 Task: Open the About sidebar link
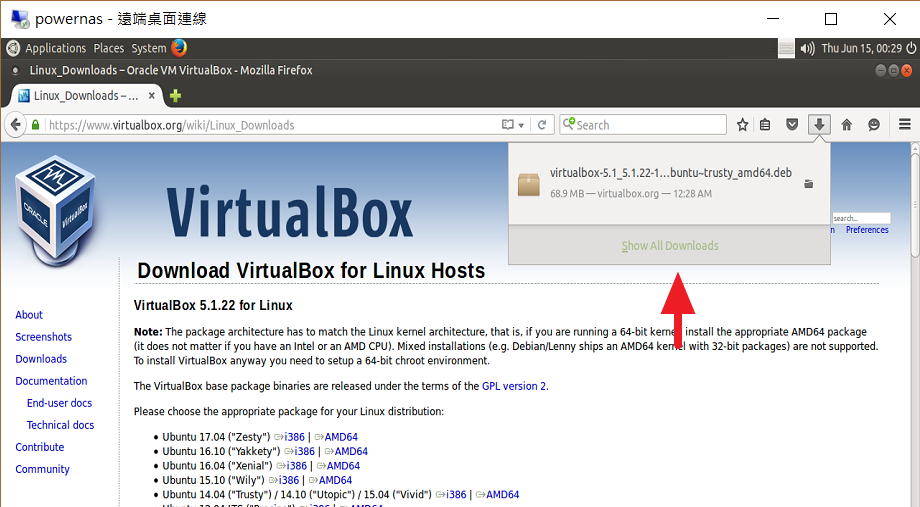click(29, 315)
